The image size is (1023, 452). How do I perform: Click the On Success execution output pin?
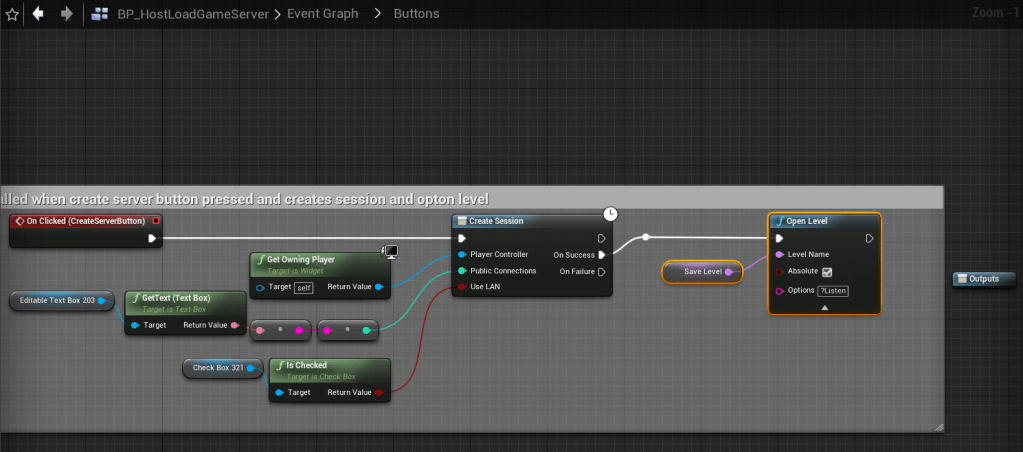click(x=601, y=254)
